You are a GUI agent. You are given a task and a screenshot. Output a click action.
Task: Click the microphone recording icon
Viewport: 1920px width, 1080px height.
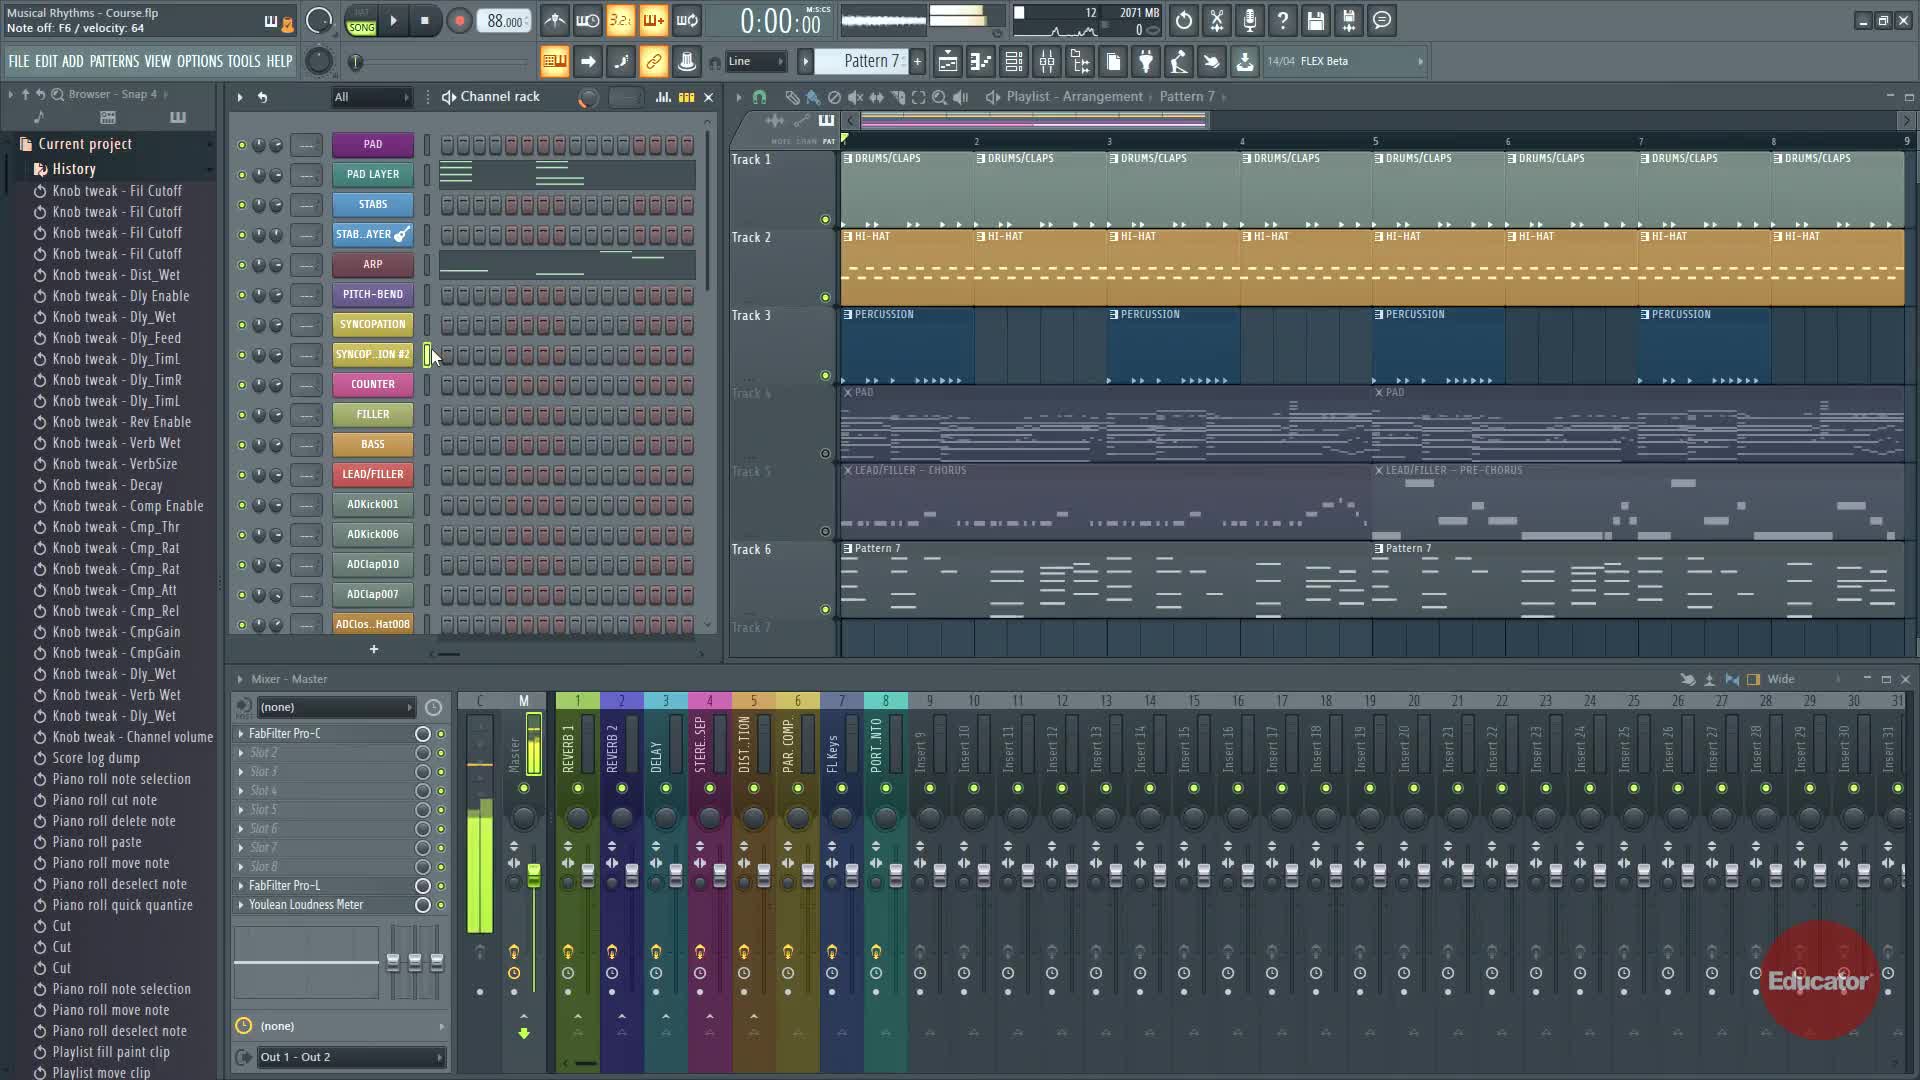click(1250, 21)
